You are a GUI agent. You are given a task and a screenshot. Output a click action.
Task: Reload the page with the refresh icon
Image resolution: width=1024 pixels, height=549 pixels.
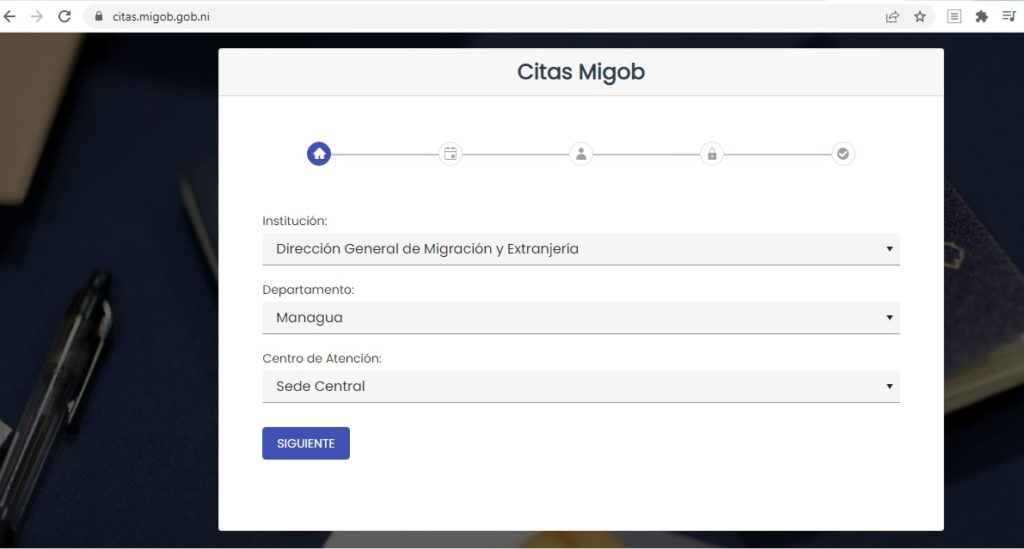pyautogui.click(x=64, y=16)
